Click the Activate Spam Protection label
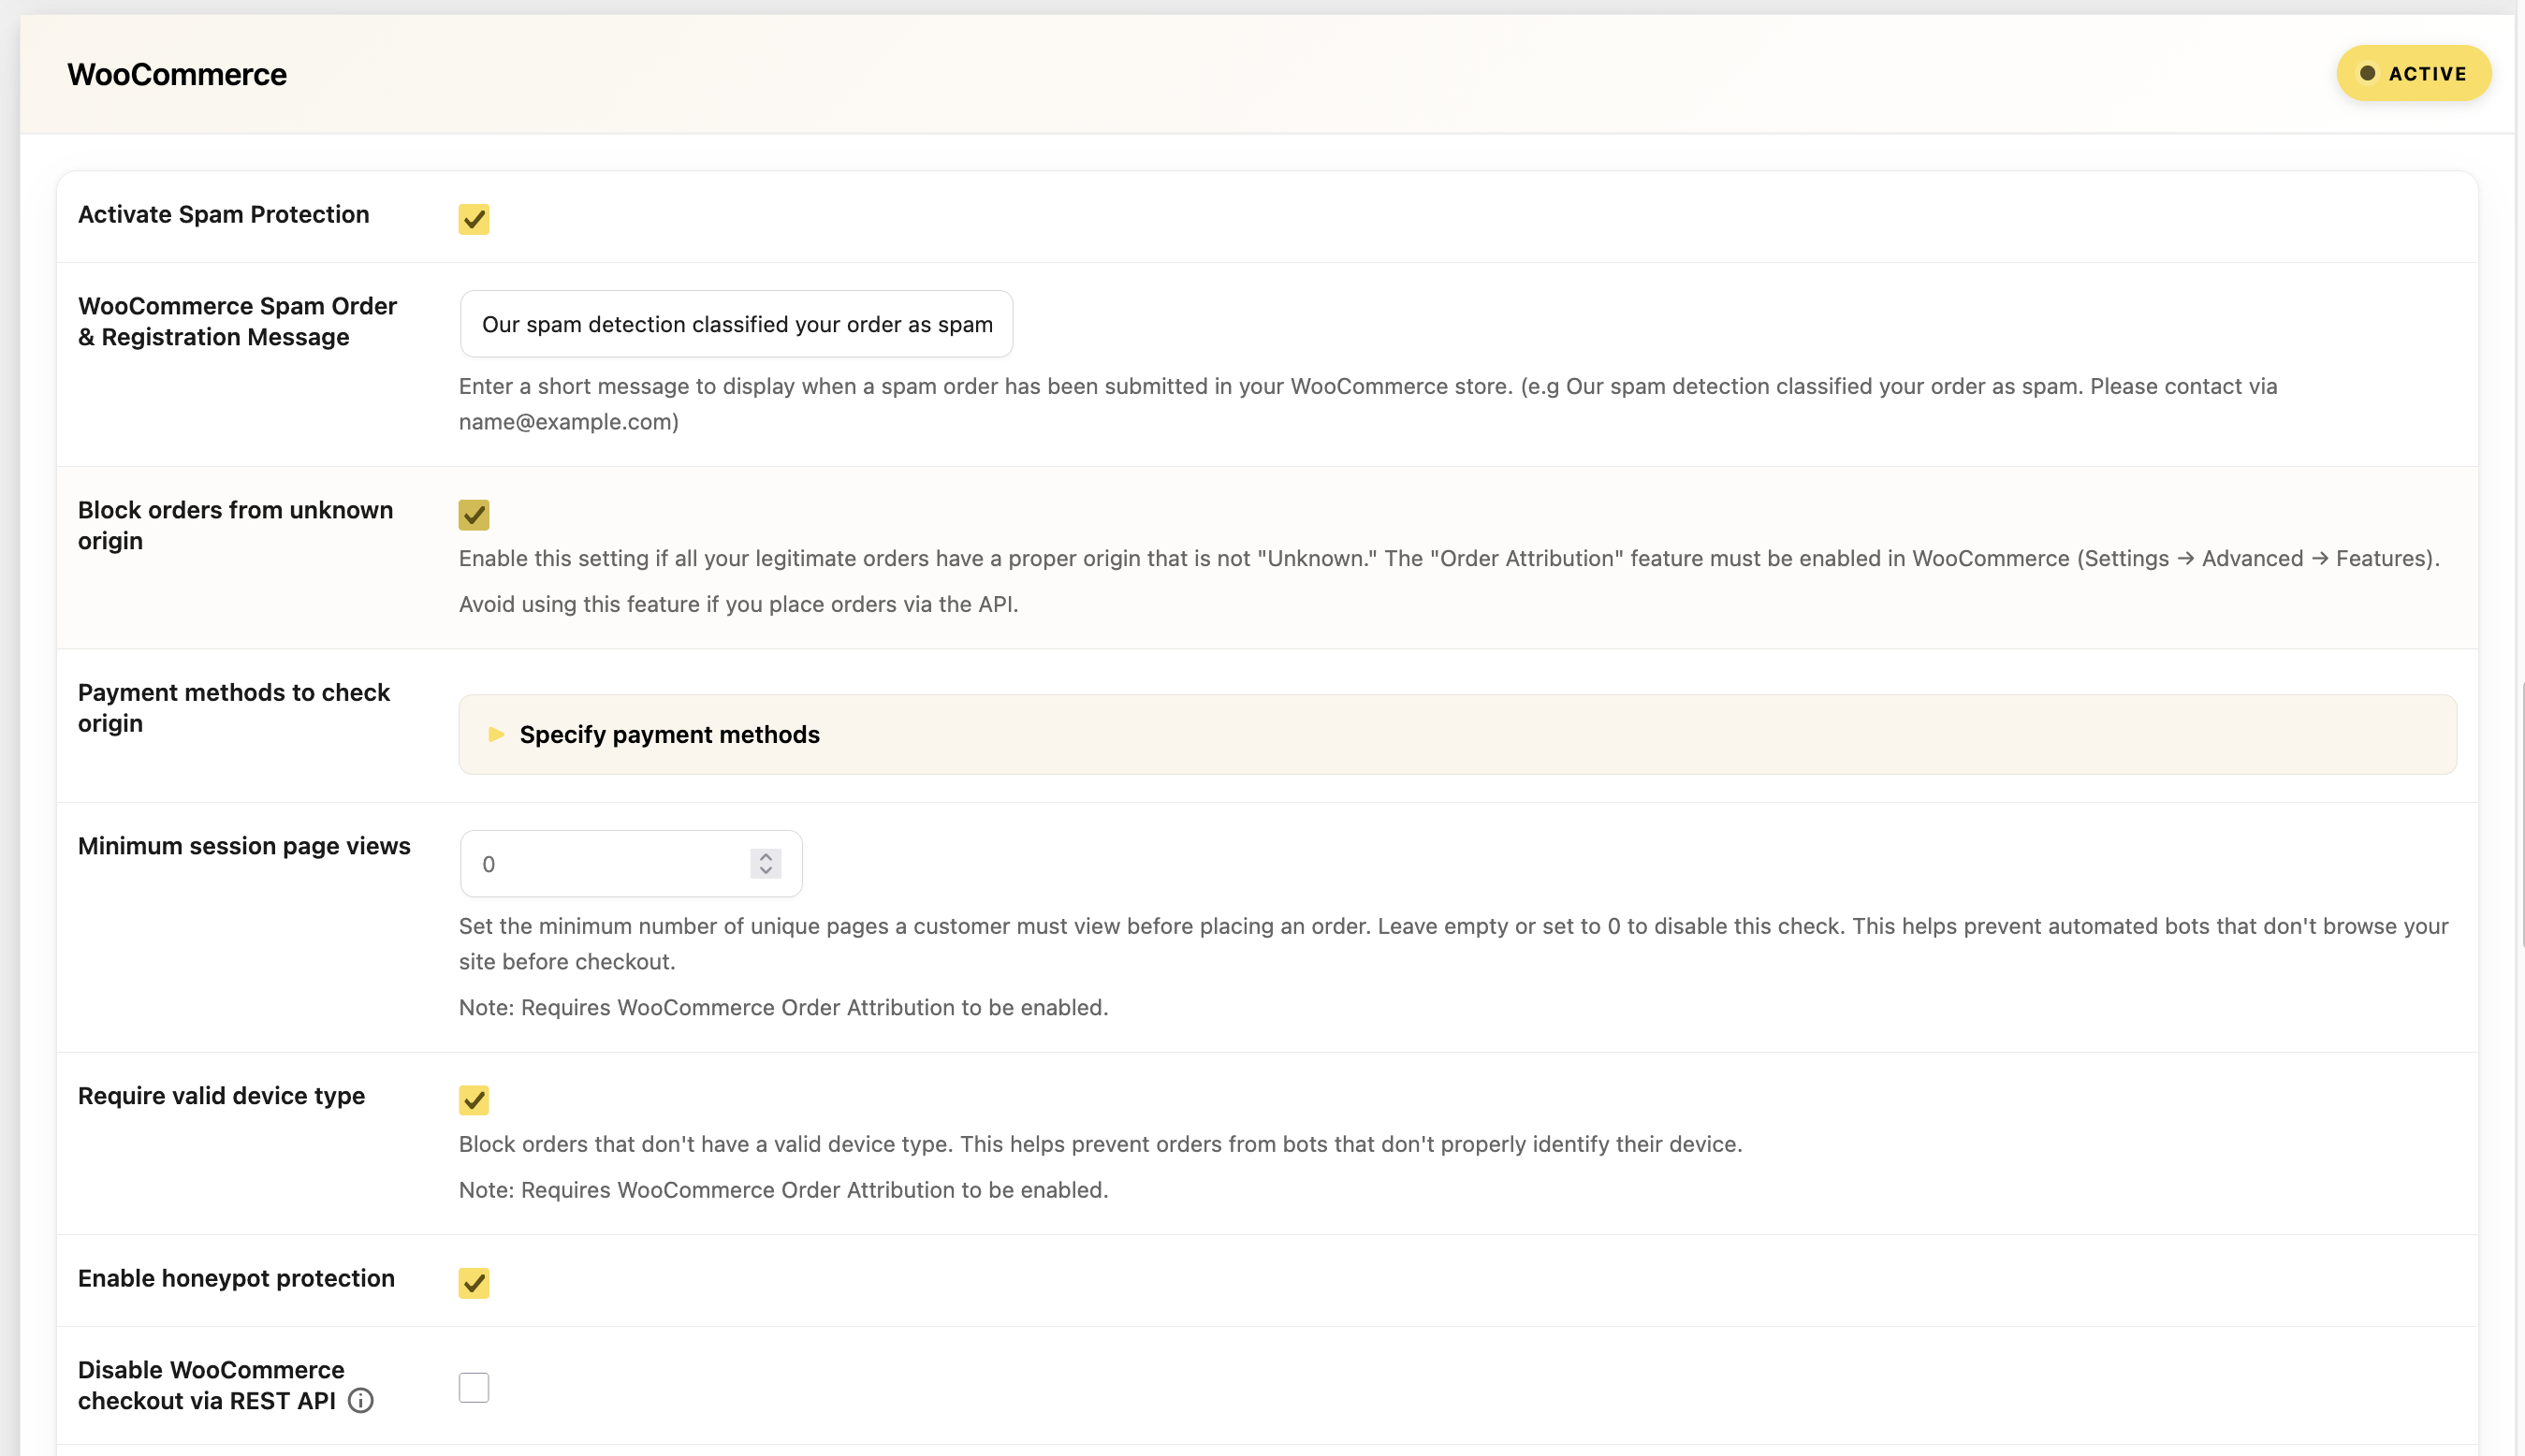 click(224, 214)
